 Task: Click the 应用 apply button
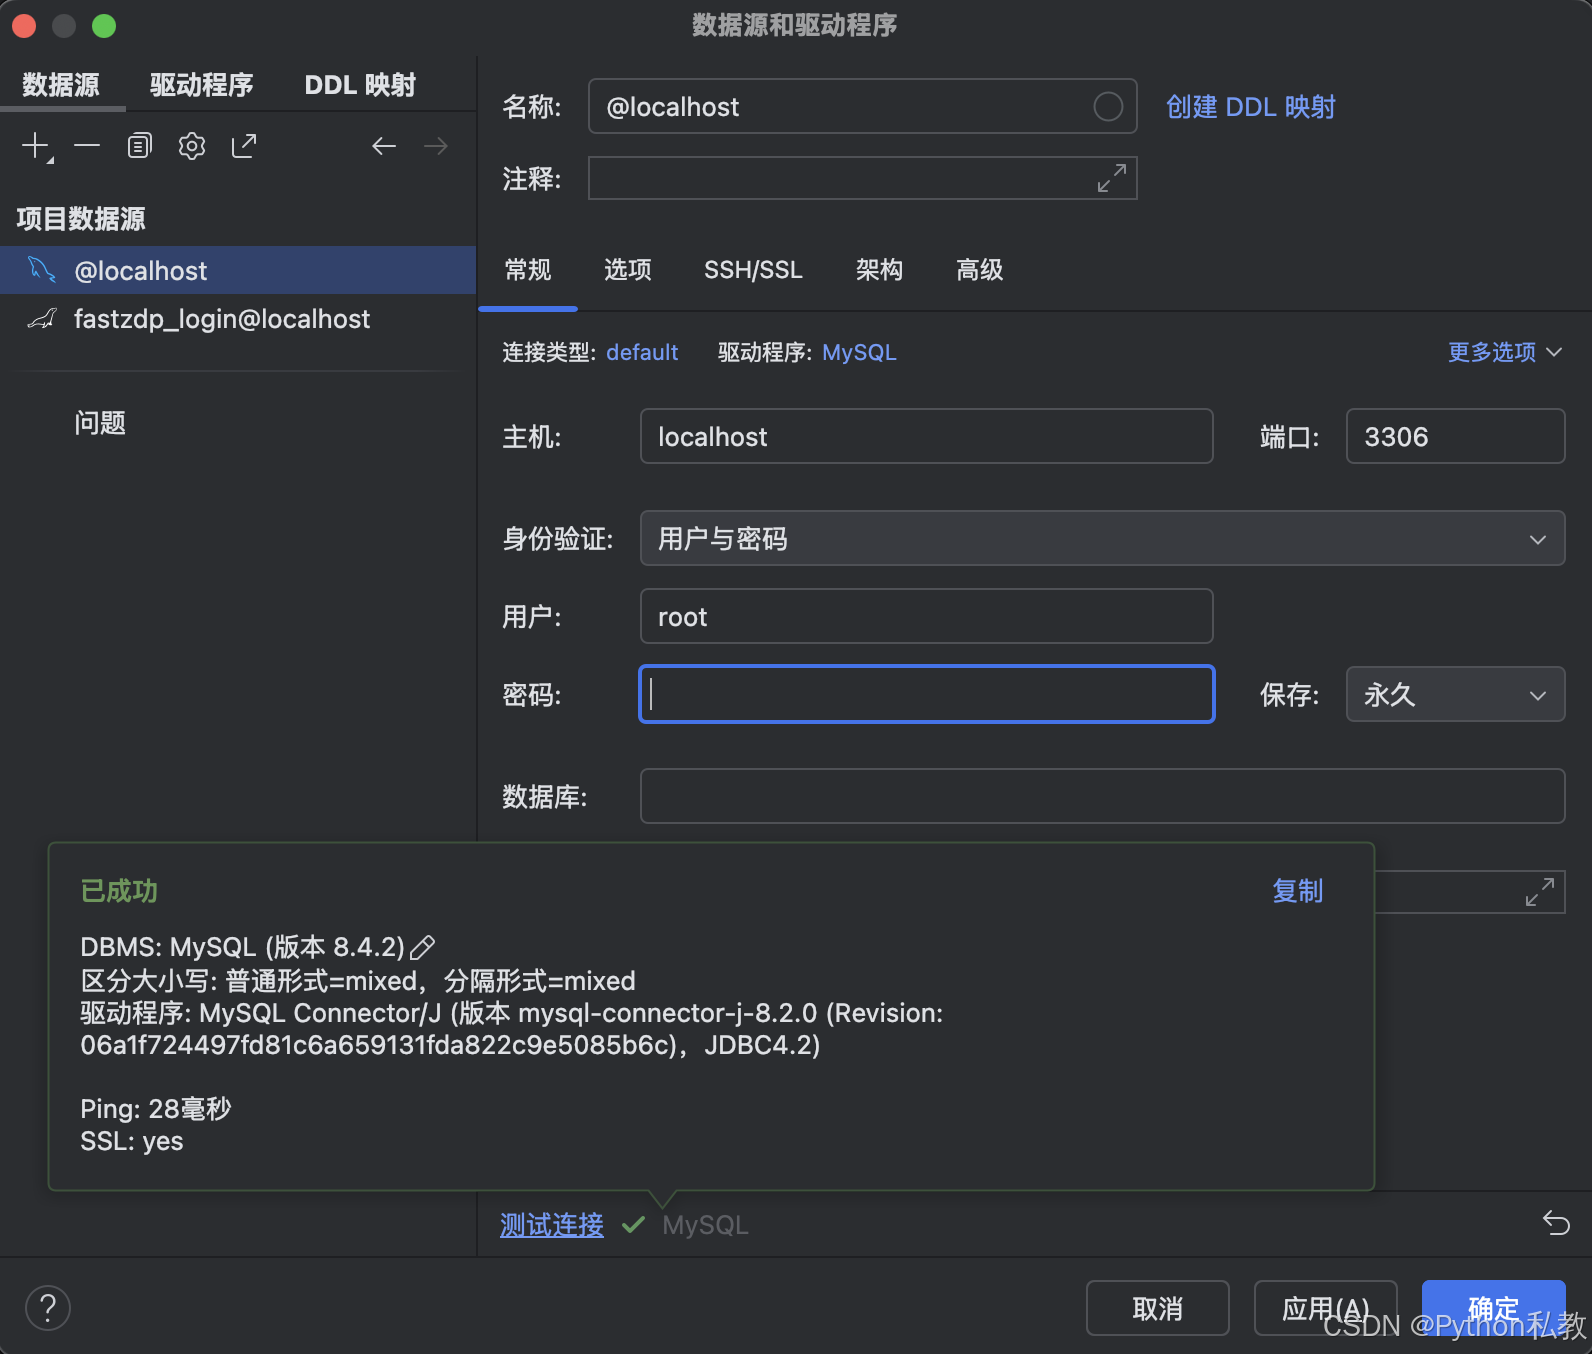click(1325, 1308)
